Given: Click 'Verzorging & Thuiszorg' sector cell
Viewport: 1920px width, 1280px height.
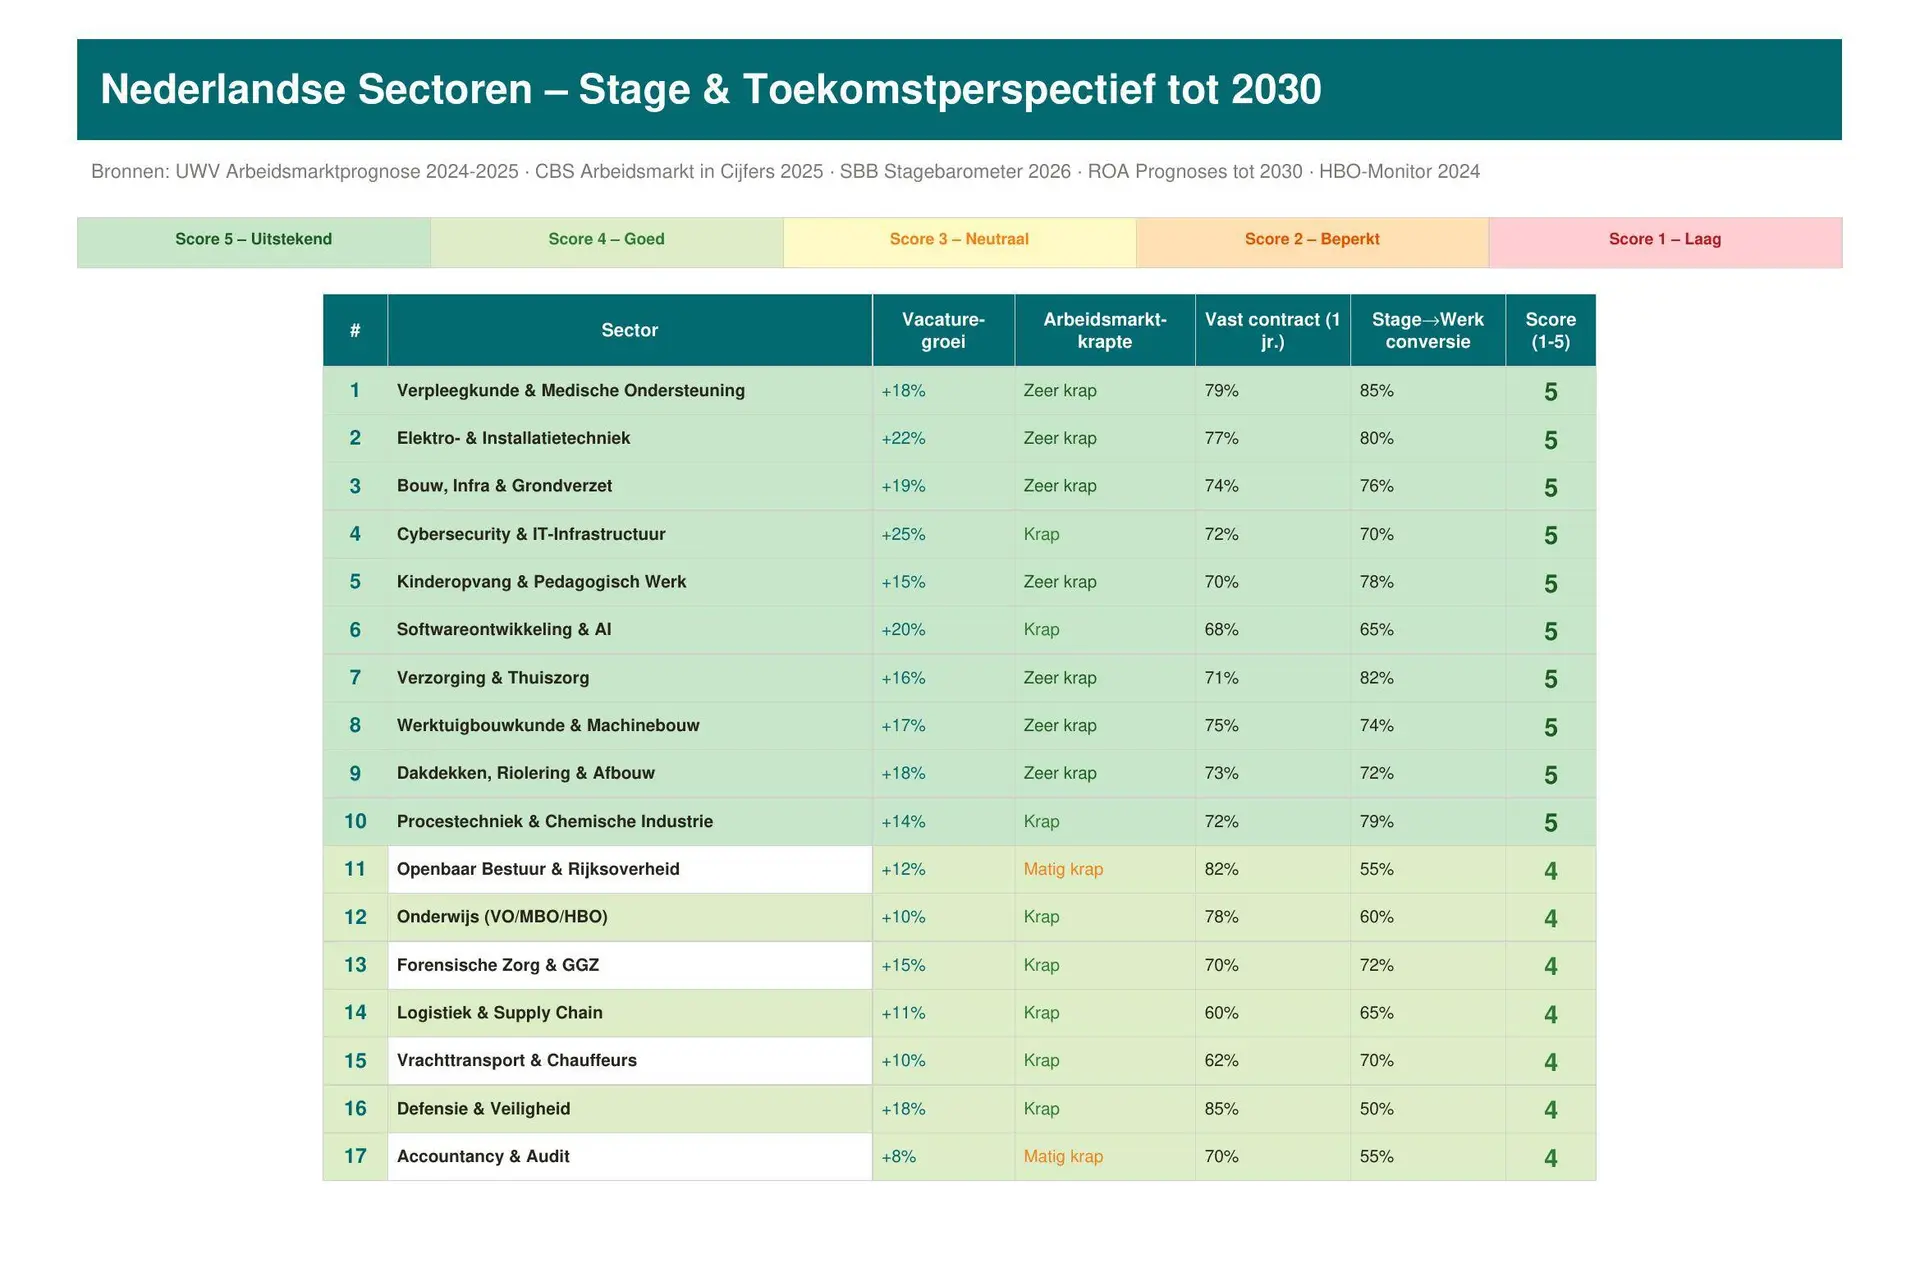Looking at the screenshot, I should pos(630,678).
